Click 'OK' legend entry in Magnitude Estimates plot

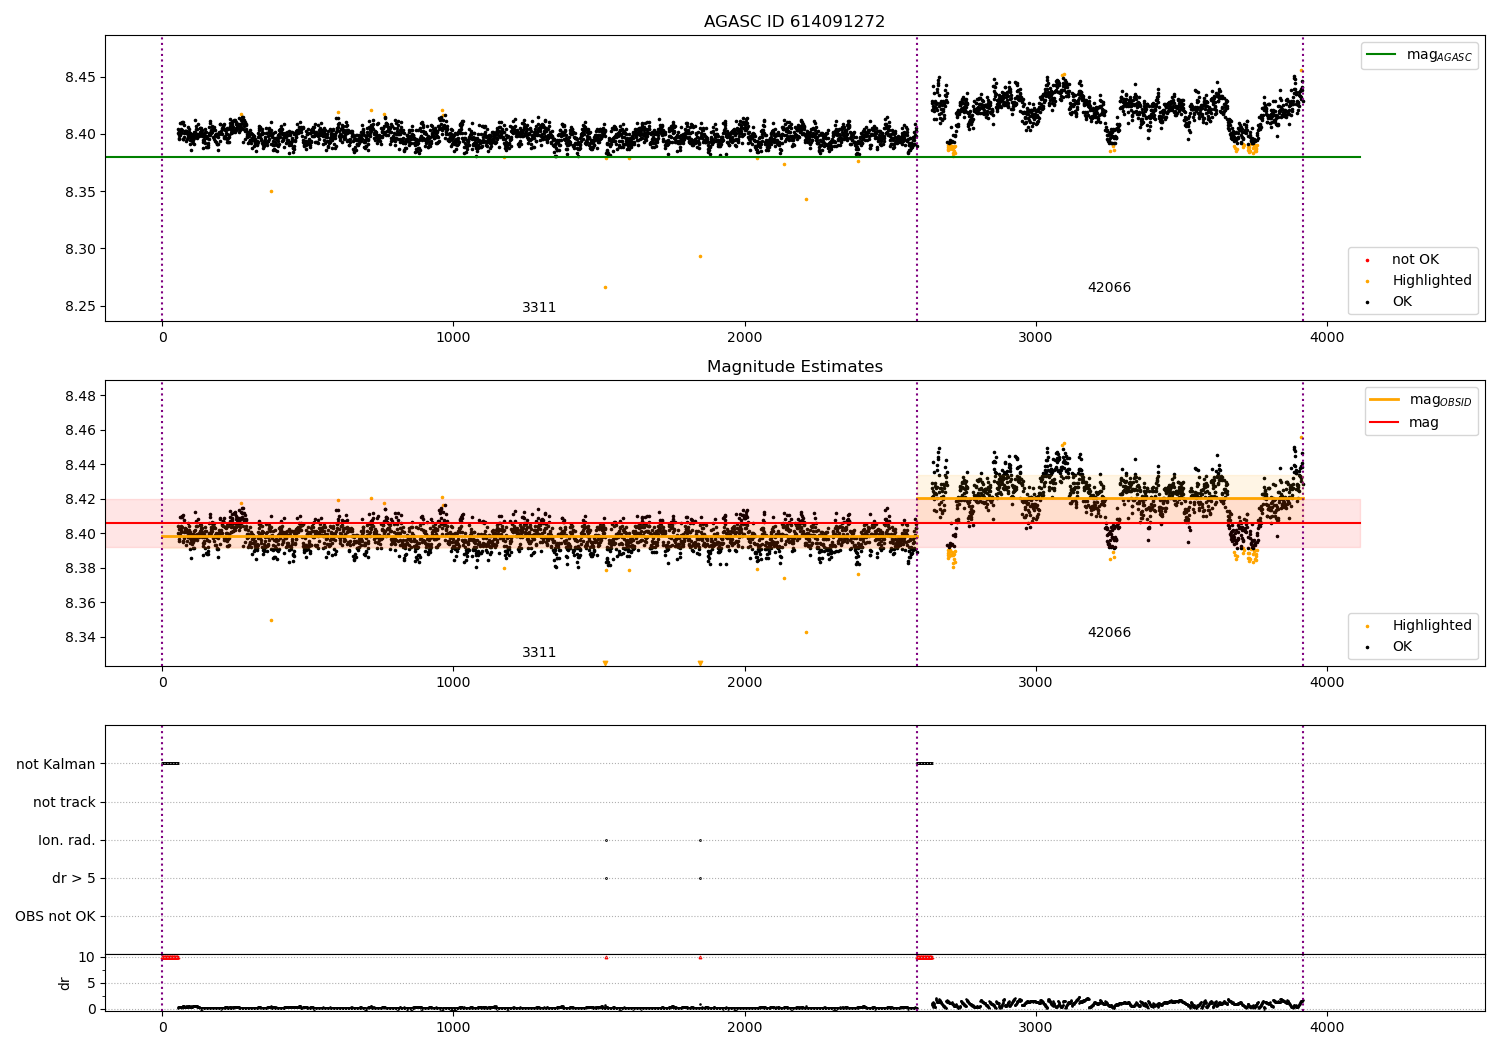point(1402,647)
